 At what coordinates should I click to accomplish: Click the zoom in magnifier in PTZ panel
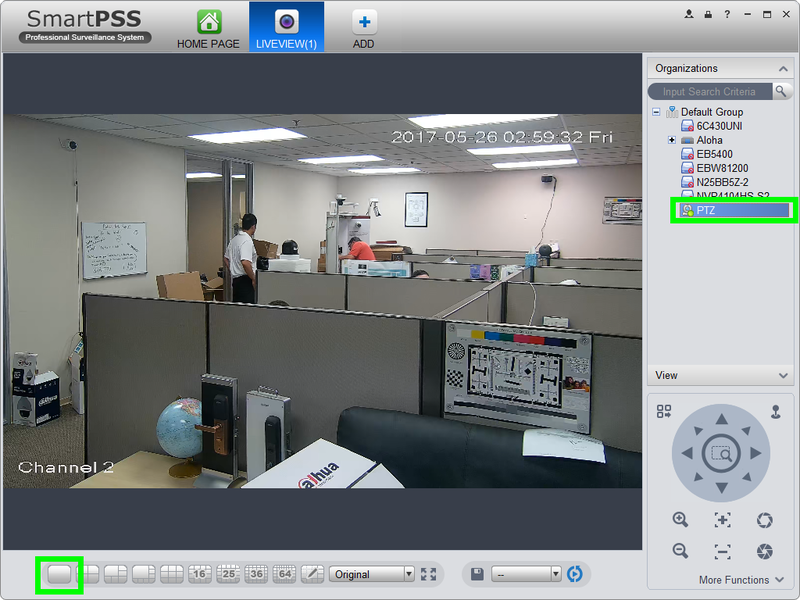tap(680, 519)
